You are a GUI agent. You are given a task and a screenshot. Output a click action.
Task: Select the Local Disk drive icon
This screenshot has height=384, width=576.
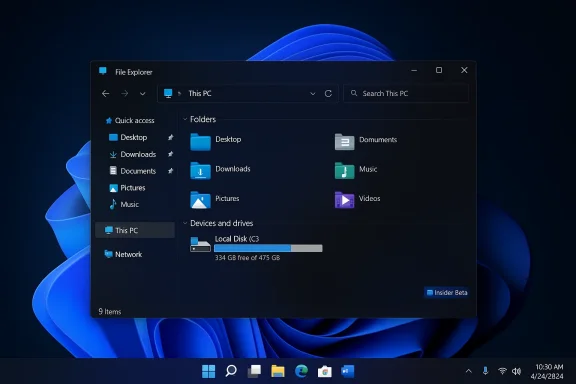click(200, 244)
